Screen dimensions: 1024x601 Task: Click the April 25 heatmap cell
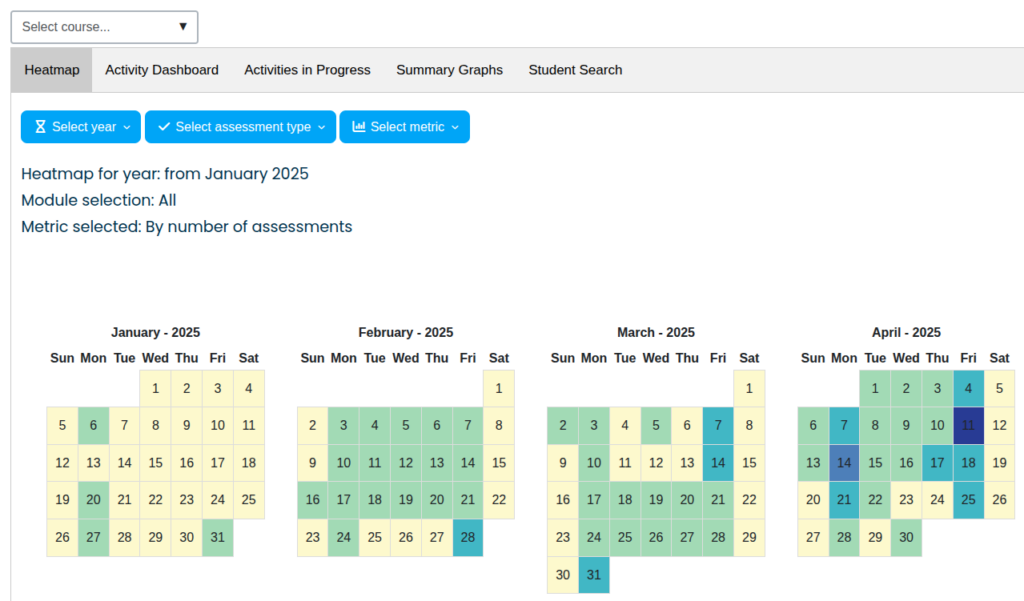[x=968, y=500]
